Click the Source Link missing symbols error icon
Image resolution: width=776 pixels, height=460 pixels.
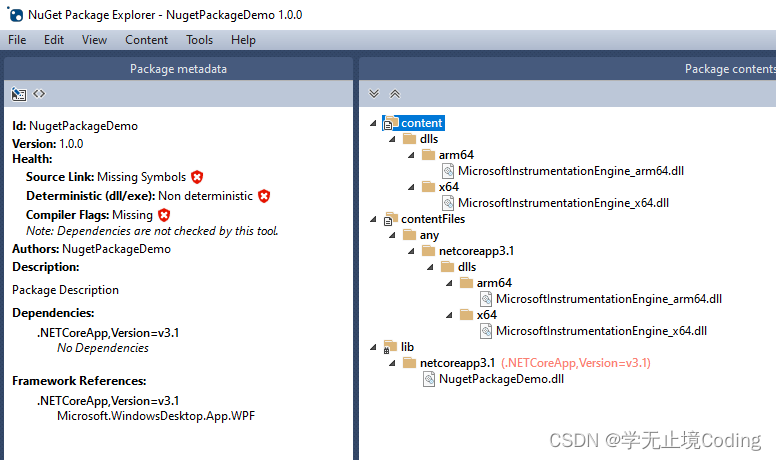click(x=197, y=177)
